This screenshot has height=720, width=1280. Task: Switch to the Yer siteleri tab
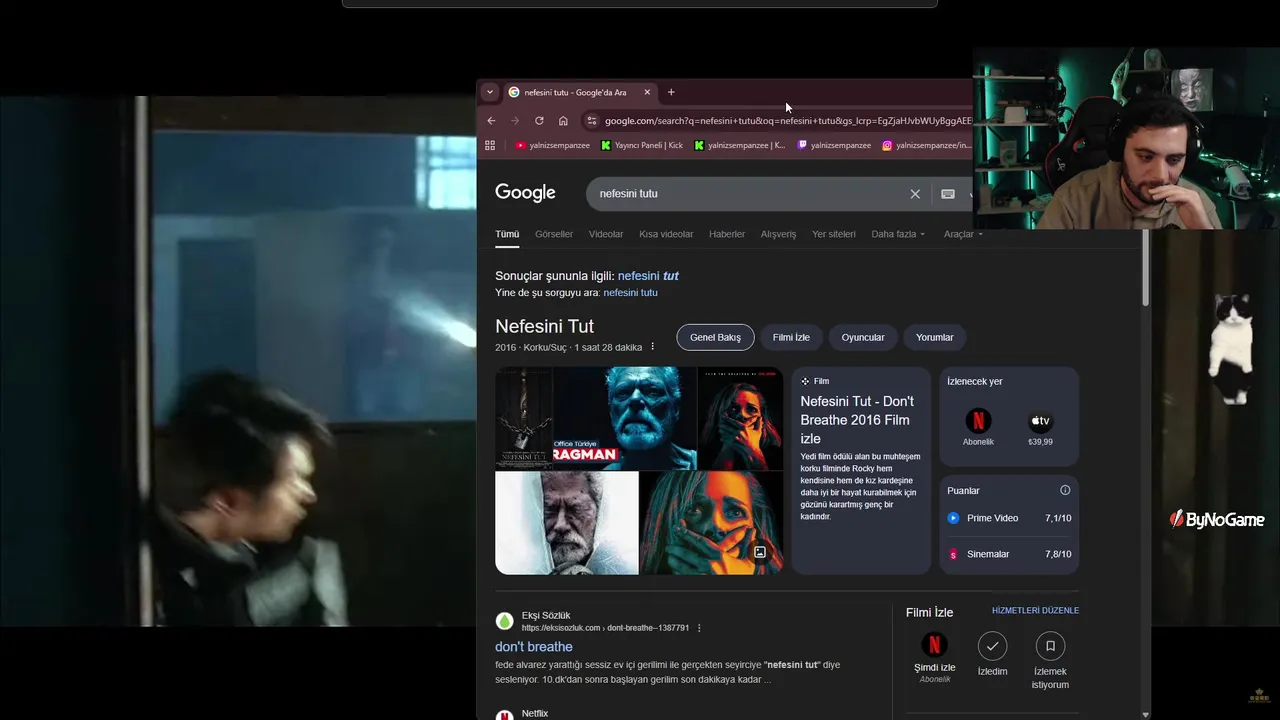tap(834, 234)
